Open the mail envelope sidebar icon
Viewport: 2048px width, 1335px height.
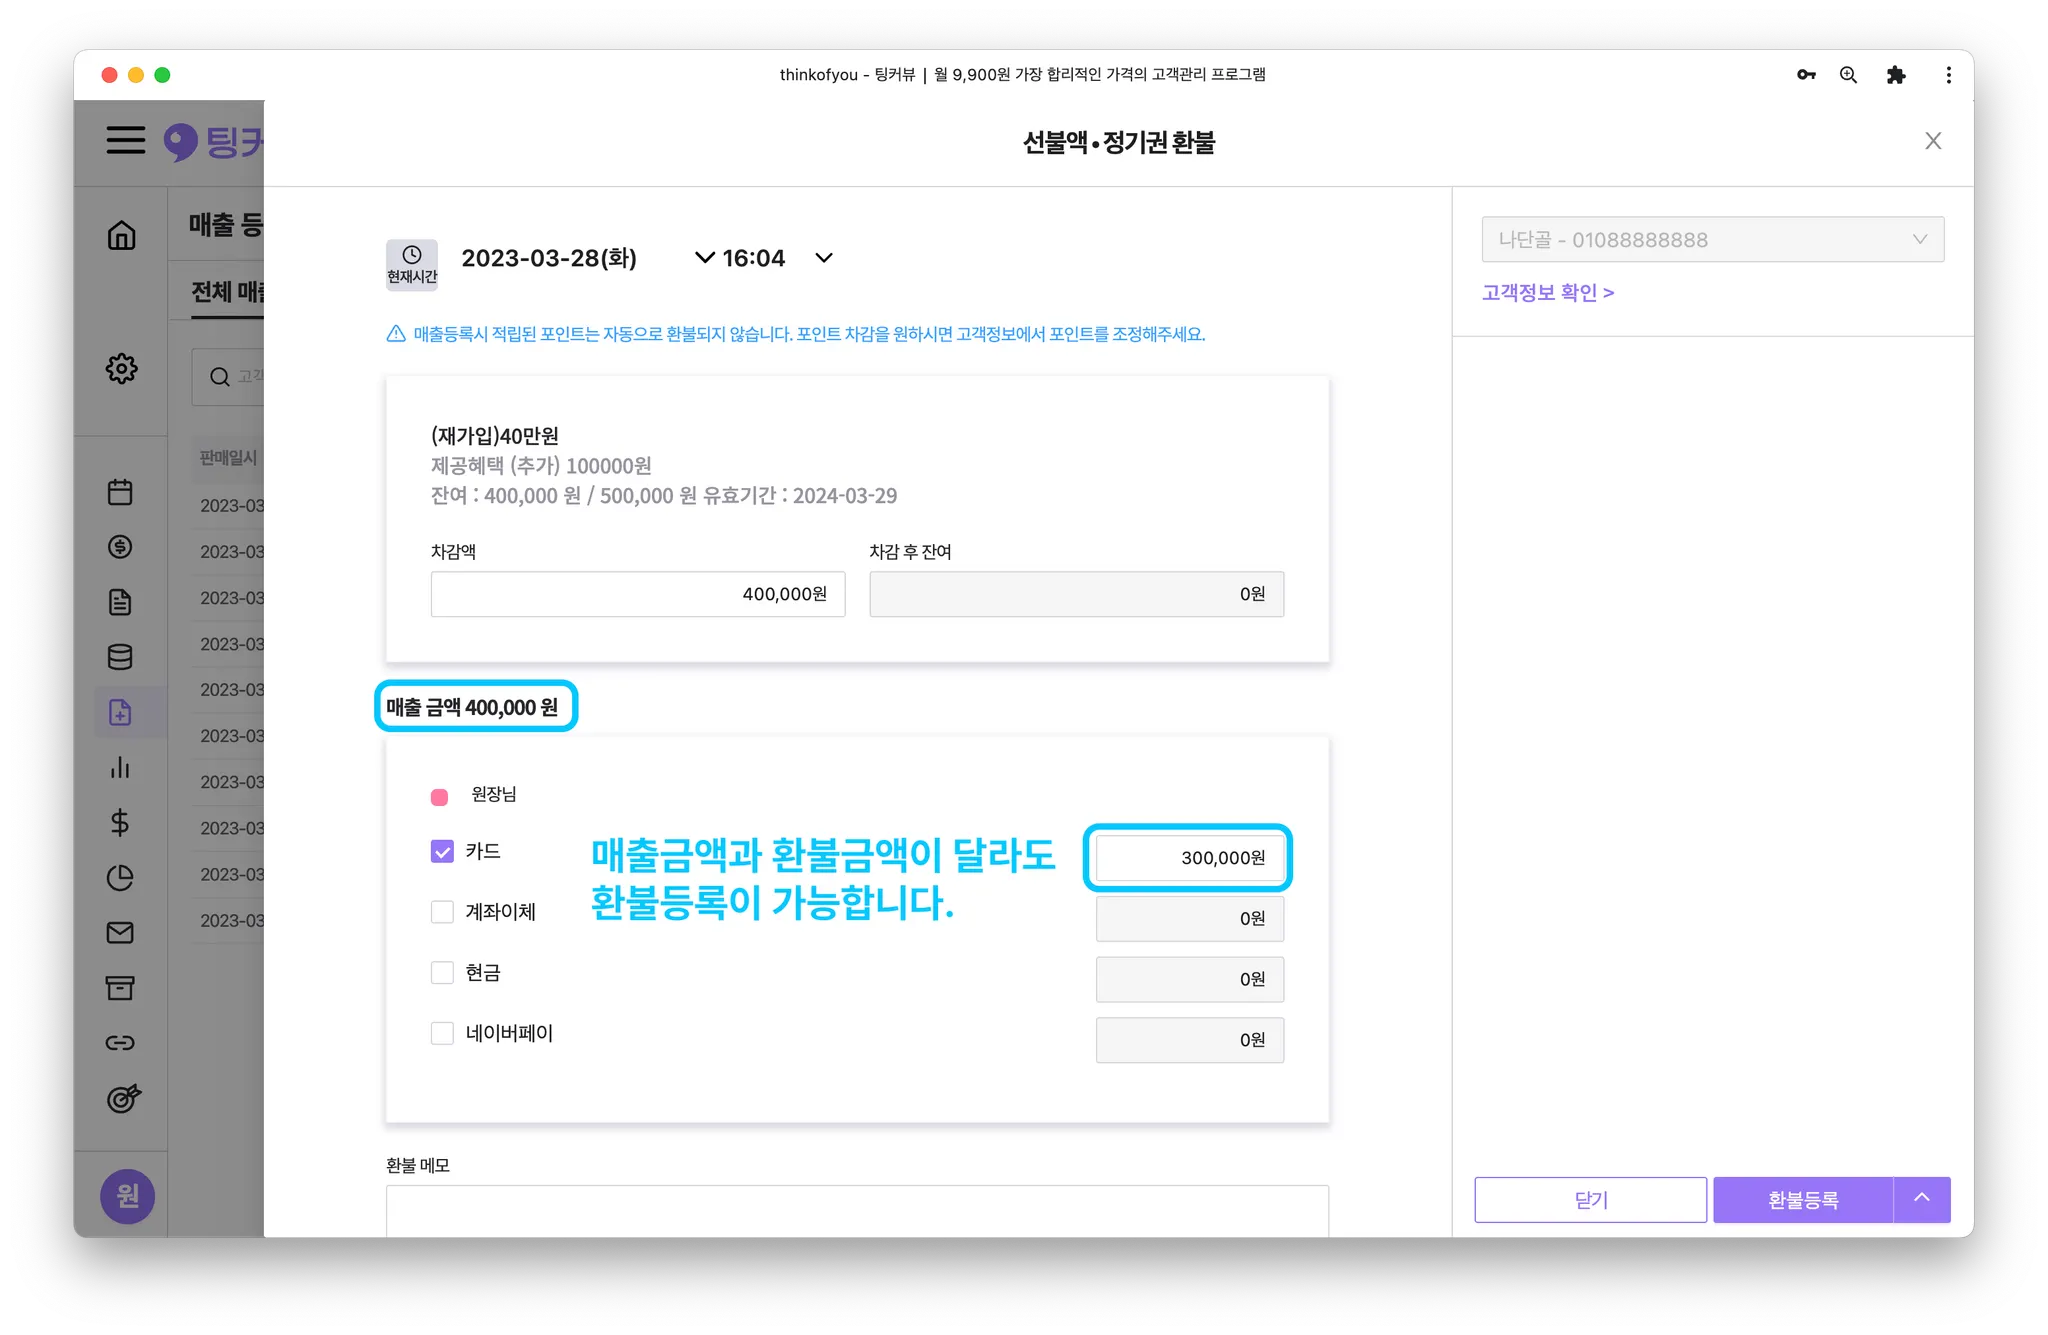point(120,932)
